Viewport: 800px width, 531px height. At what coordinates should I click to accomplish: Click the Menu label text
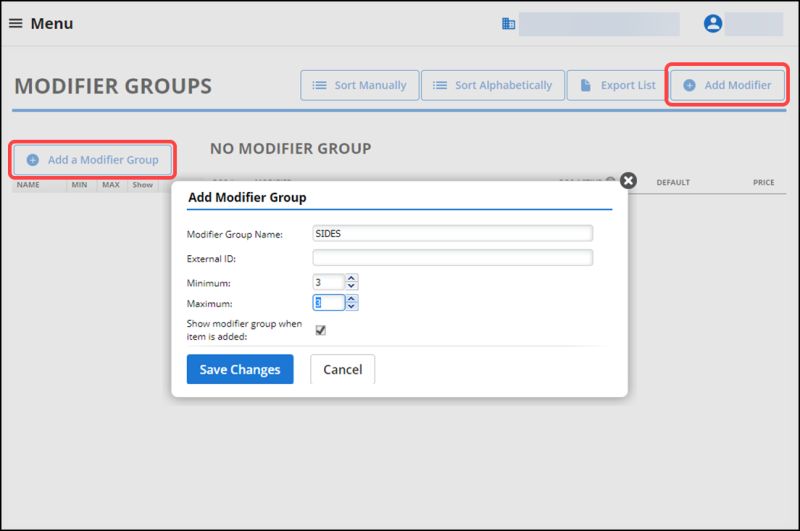52,23
